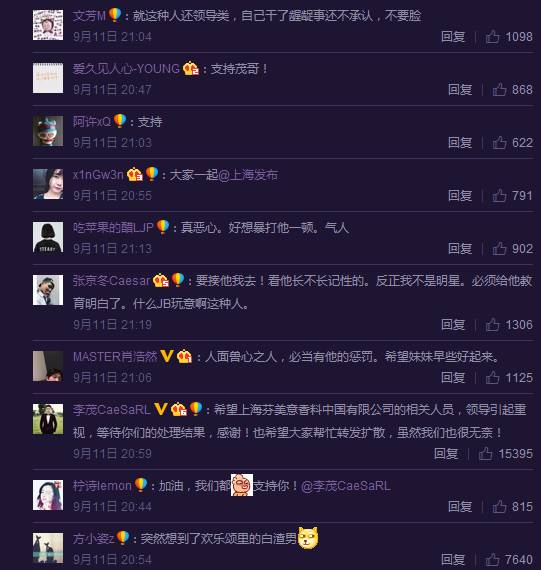
Task: Like 李茂CaeSaRL's comment with 15395 likes
Action: (486, 453)
